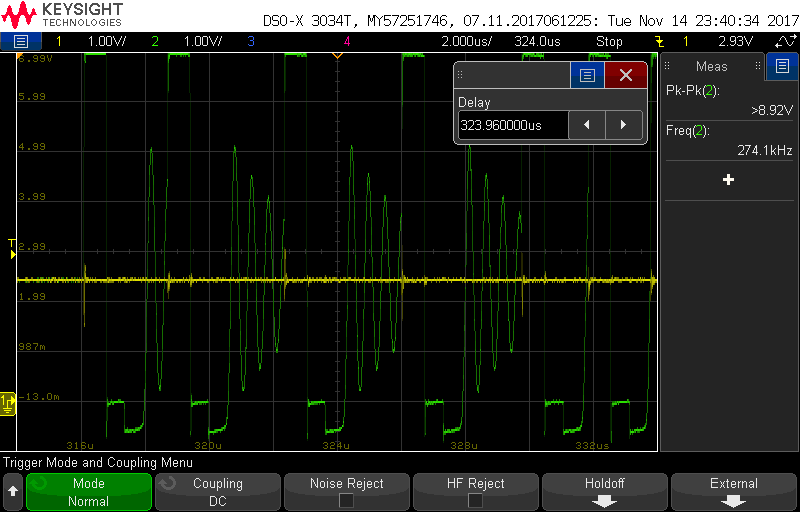Click the 274.1kHz frequency reading

point(764,150)
